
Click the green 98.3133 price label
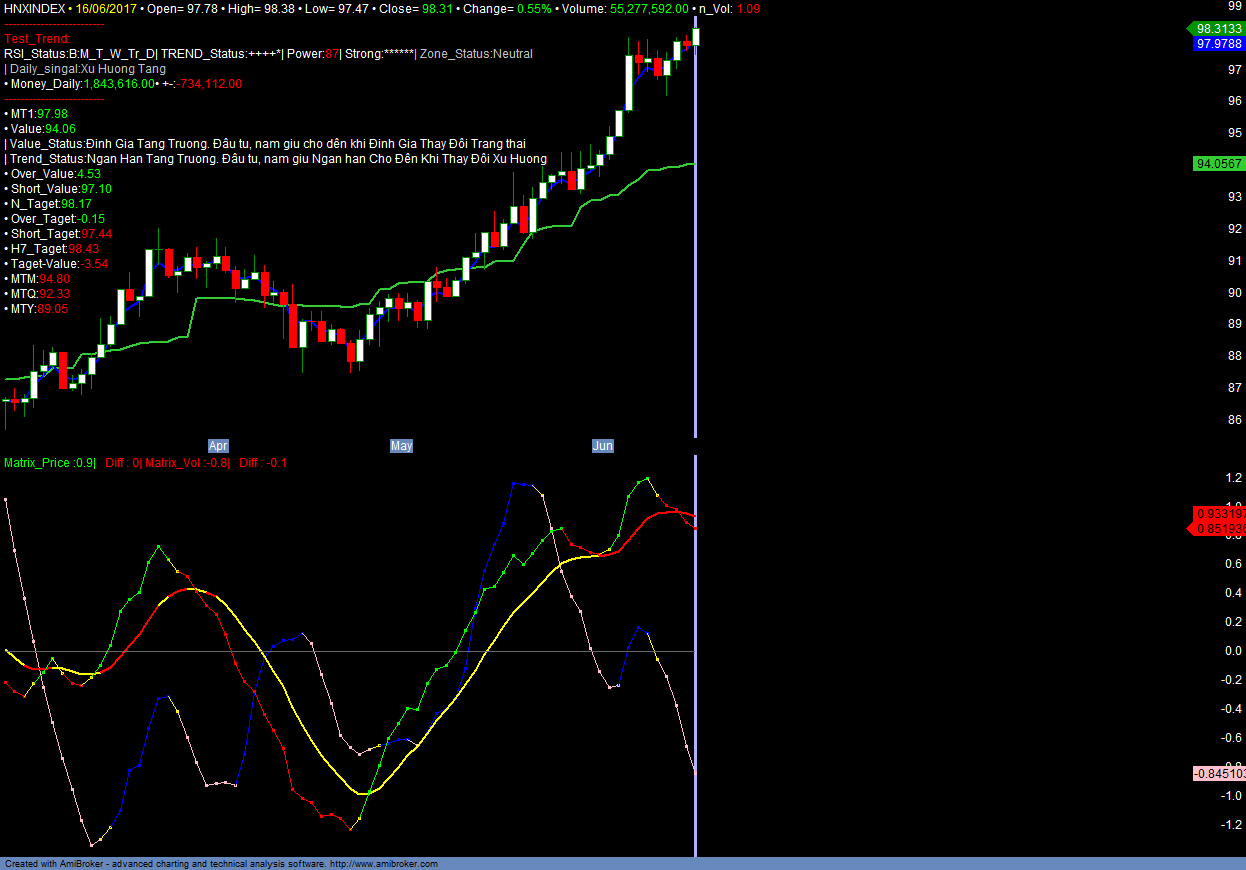click(1218, 29)
